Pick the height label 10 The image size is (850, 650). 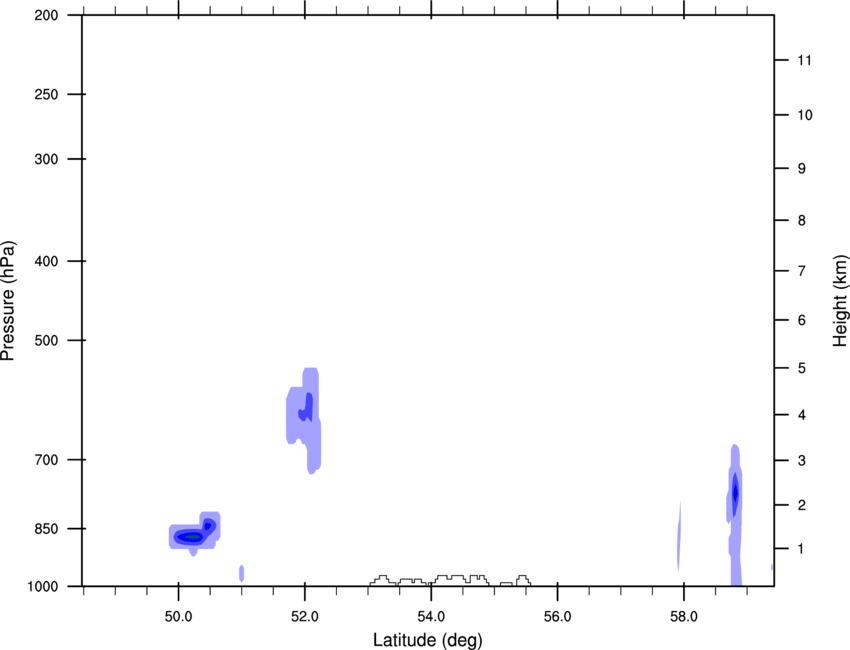(804, 115)
